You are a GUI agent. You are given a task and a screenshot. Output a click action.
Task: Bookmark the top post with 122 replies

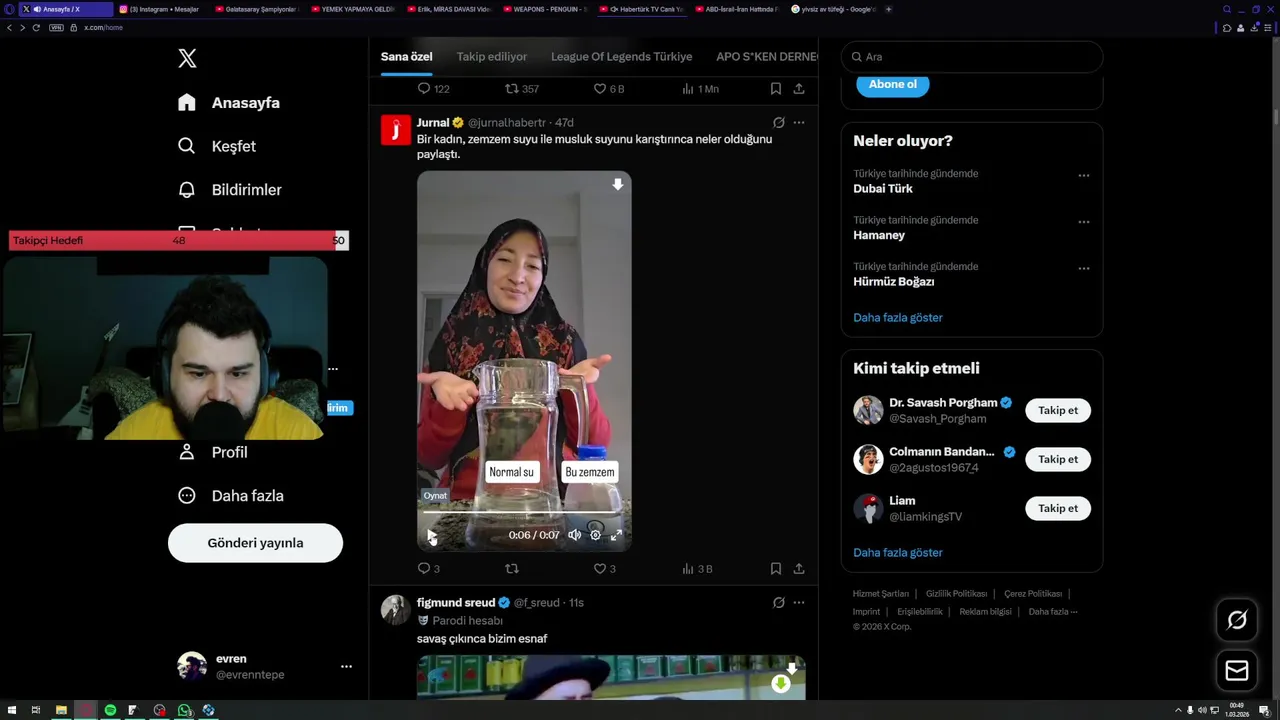pos(775,89)
